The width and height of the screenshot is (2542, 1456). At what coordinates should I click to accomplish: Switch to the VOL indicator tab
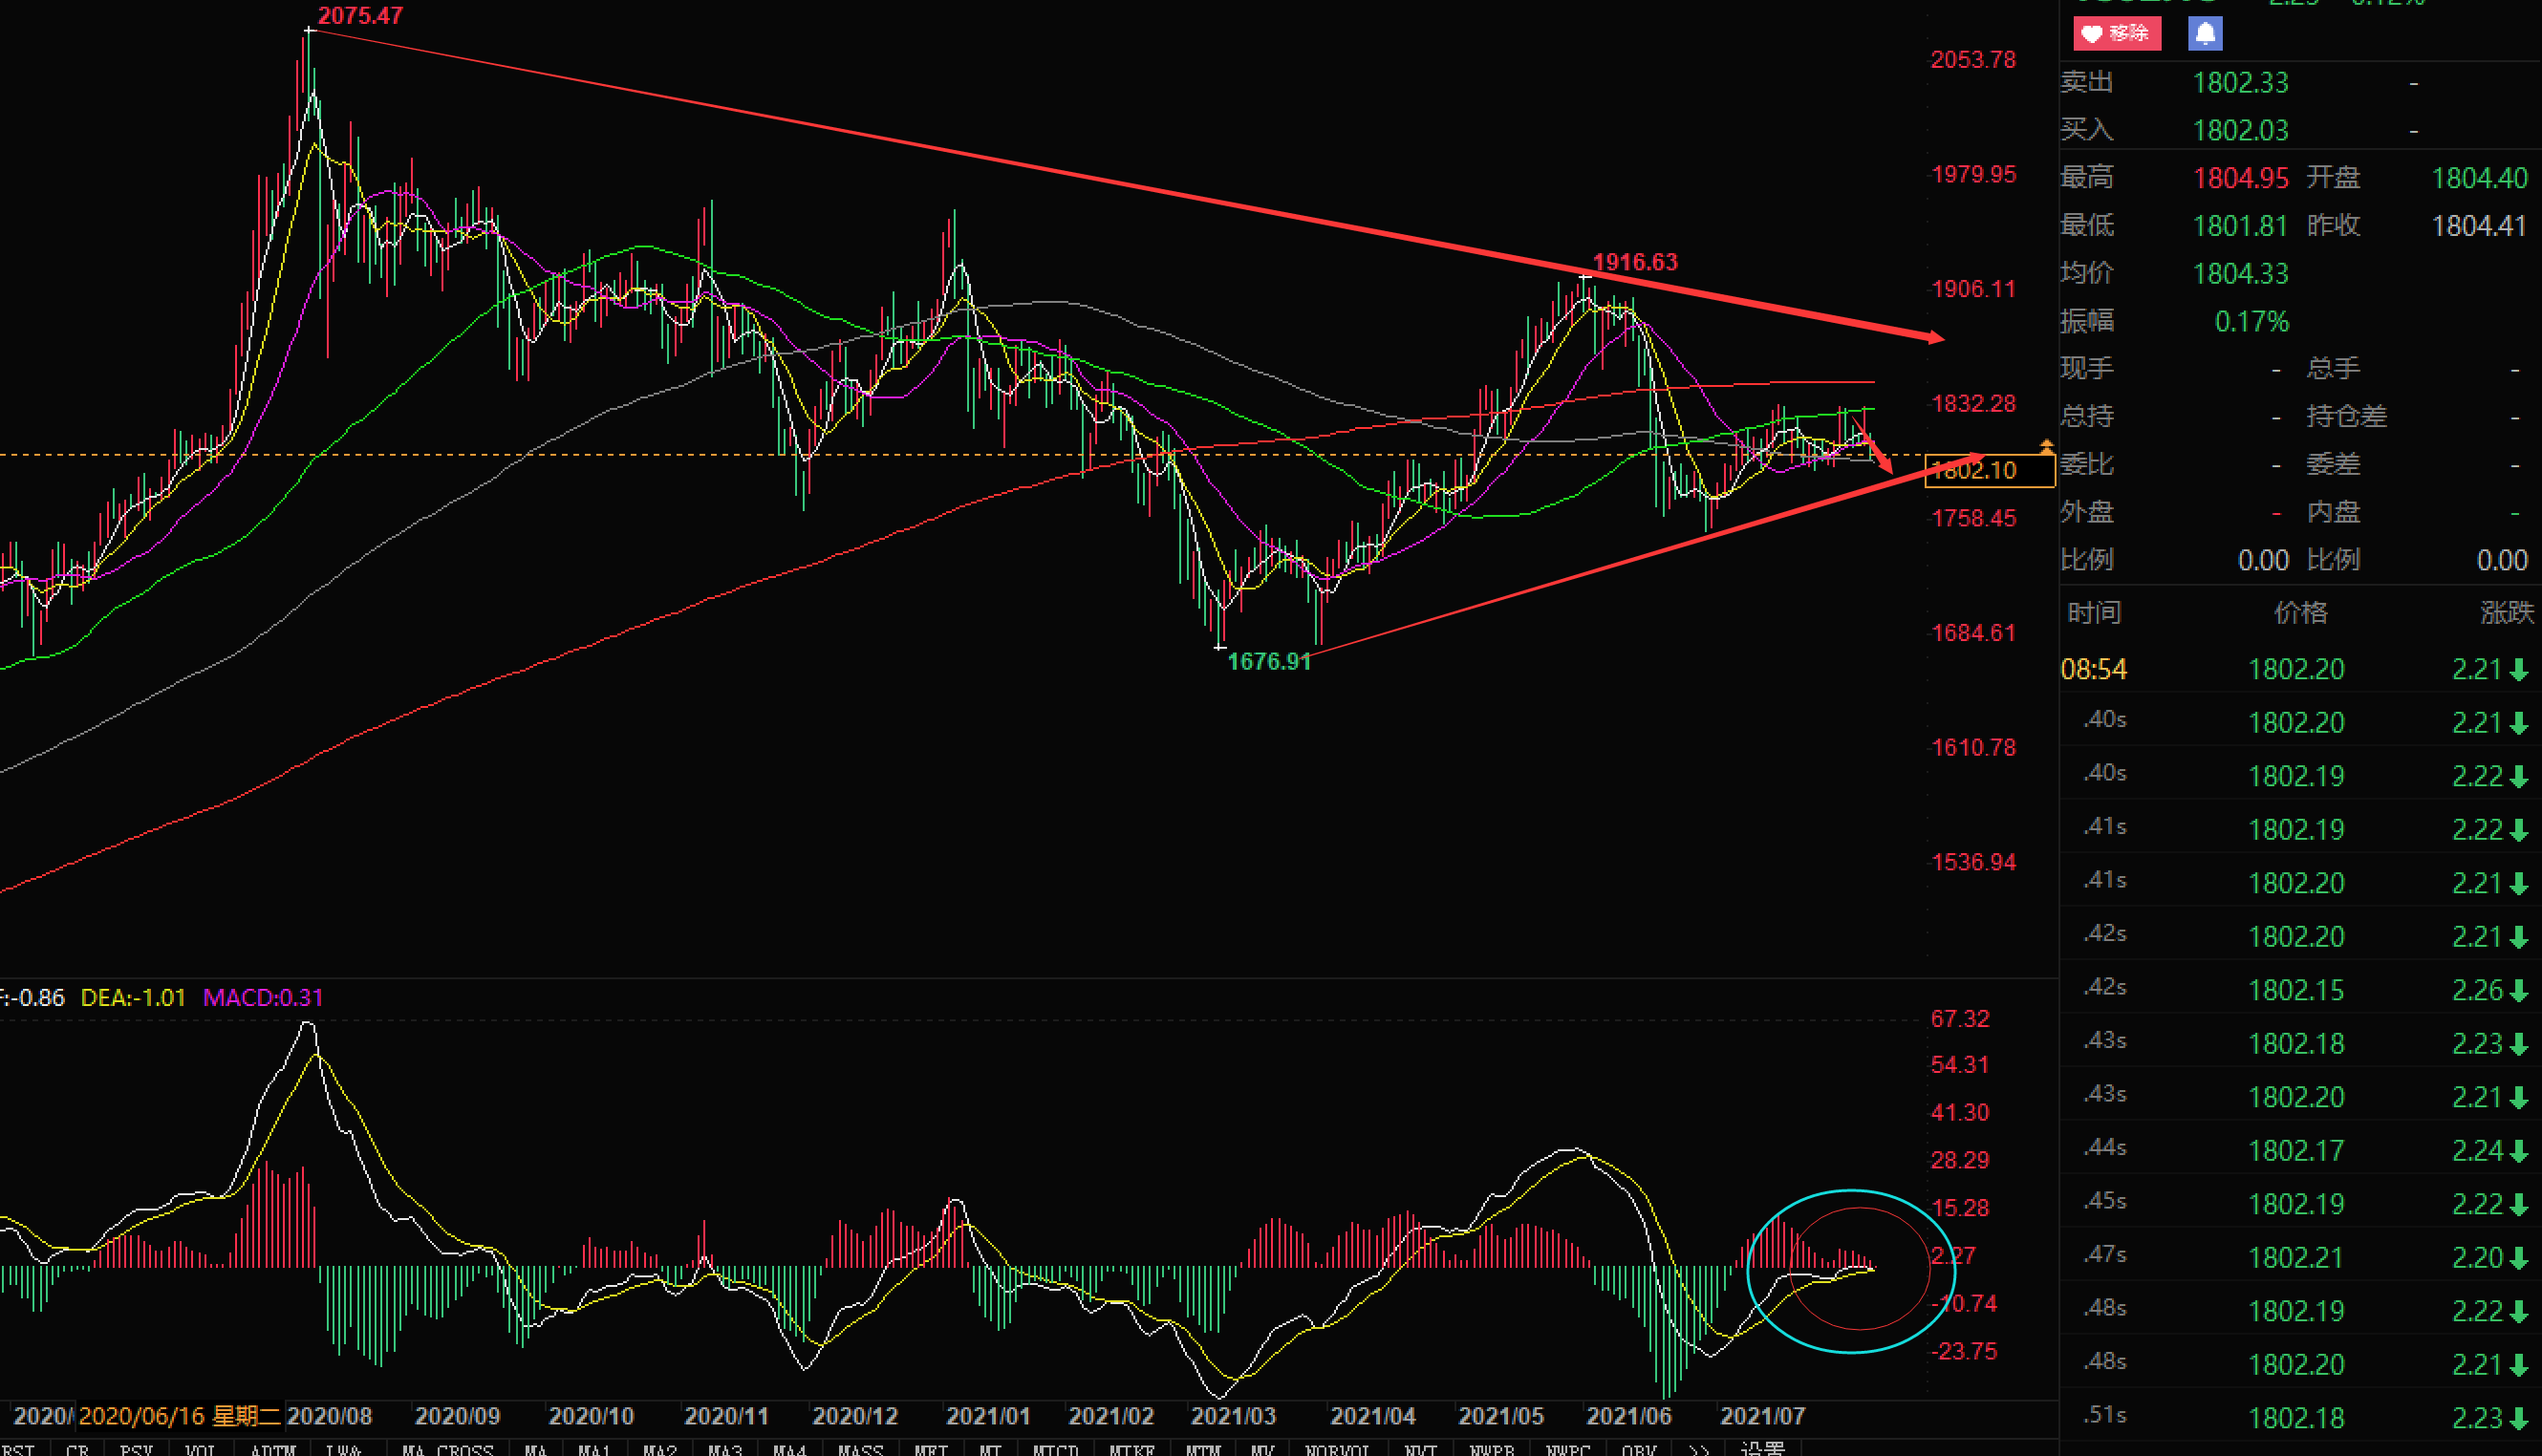[199, 1449]
